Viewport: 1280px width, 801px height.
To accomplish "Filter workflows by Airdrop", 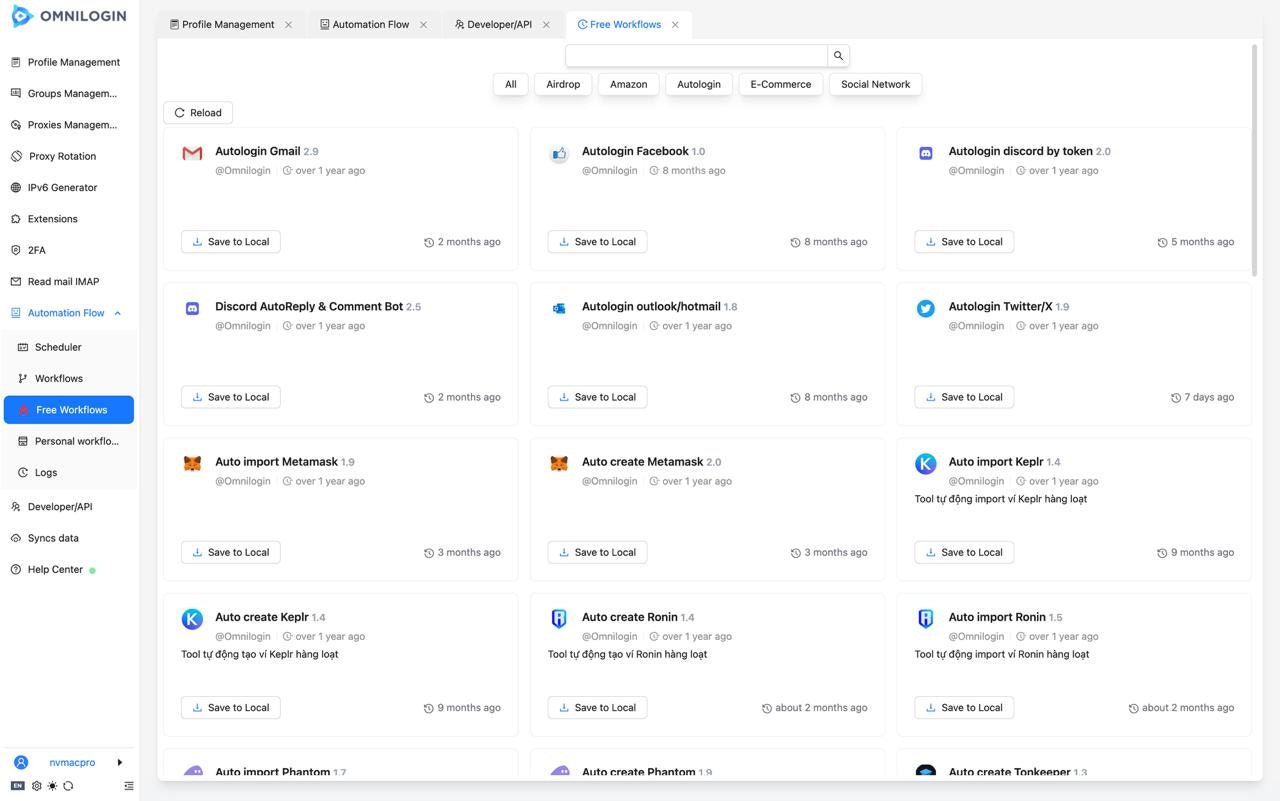I will pyautogui.click(x=563, y=85).
